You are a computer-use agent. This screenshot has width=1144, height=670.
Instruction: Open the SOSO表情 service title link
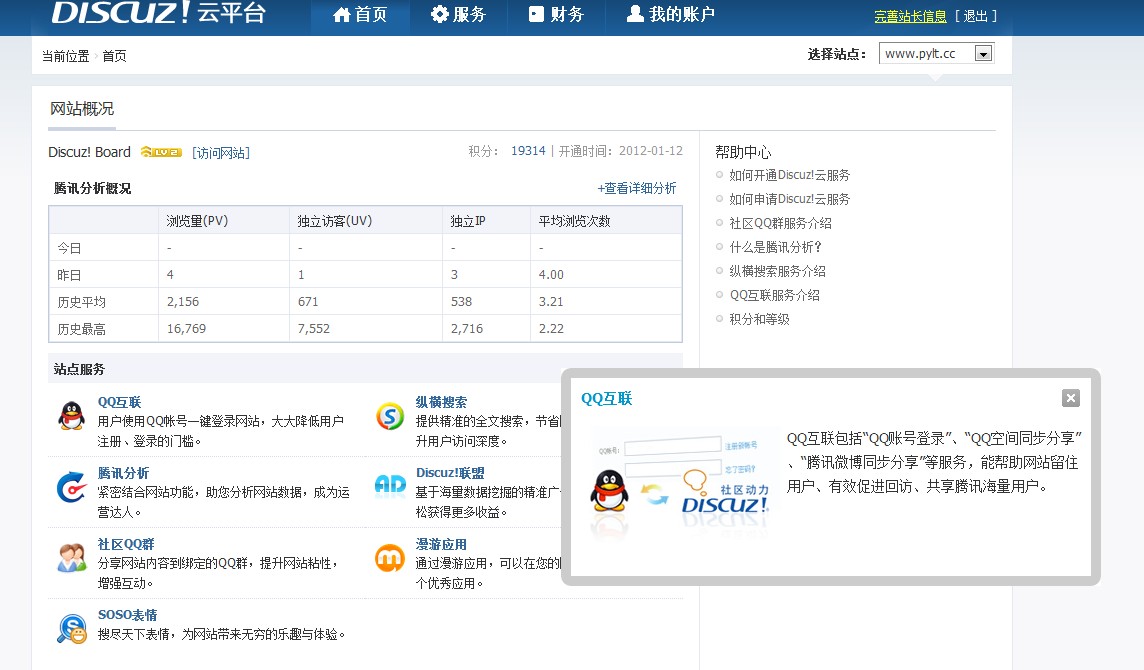127,615
